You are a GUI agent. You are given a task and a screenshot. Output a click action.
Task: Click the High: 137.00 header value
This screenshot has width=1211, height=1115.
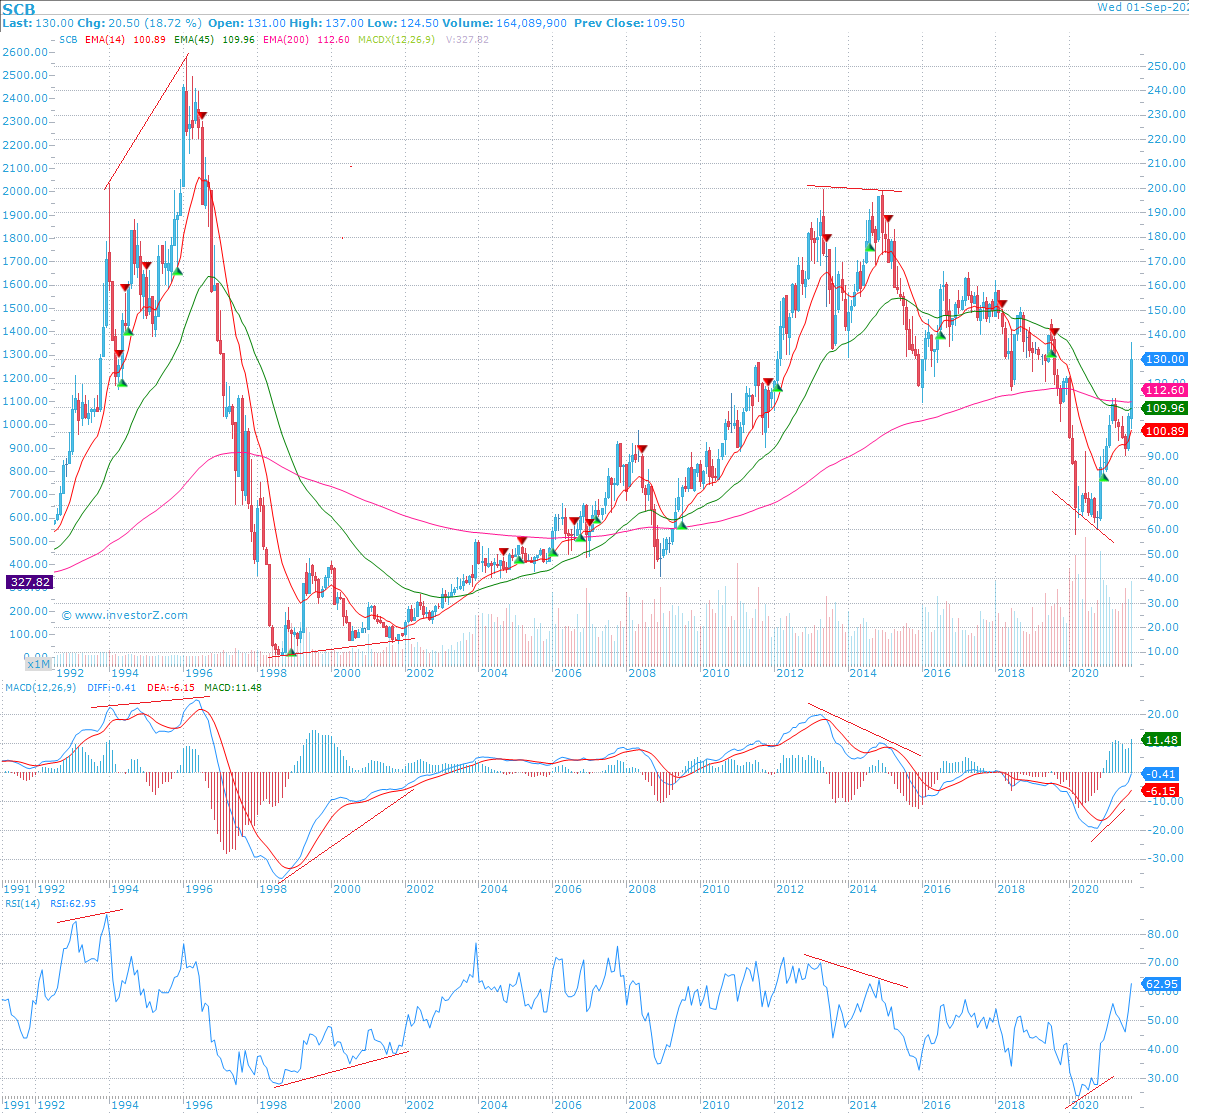pos(326,23)
